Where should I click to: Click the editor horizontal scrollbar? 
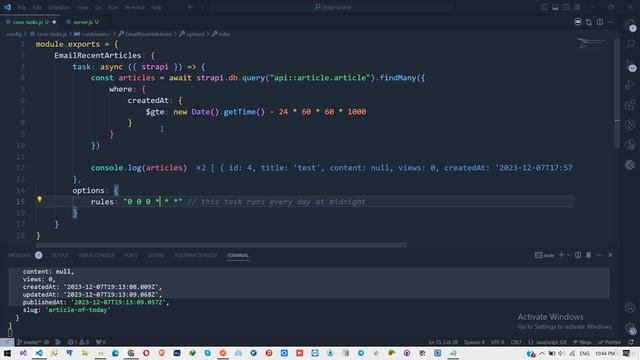(221, 245)
